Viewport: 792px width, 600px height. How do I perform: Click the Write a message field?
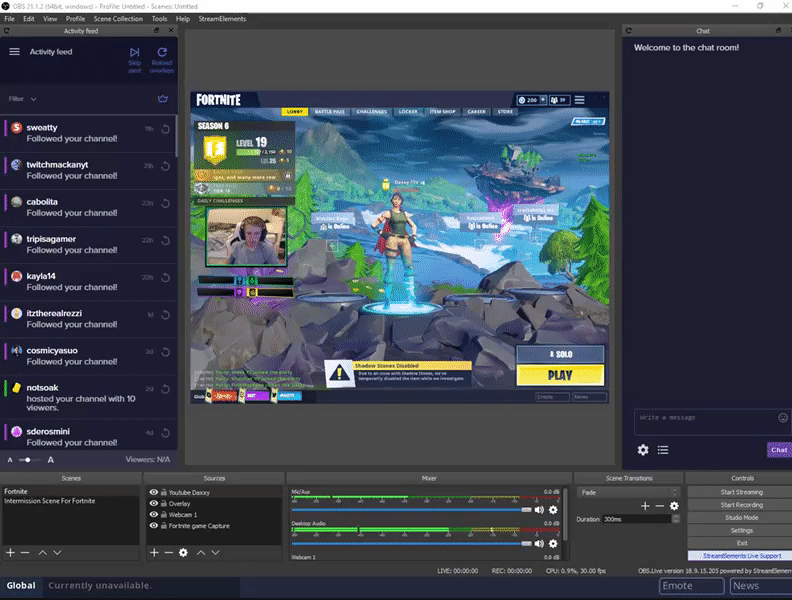tap(707, 422)
